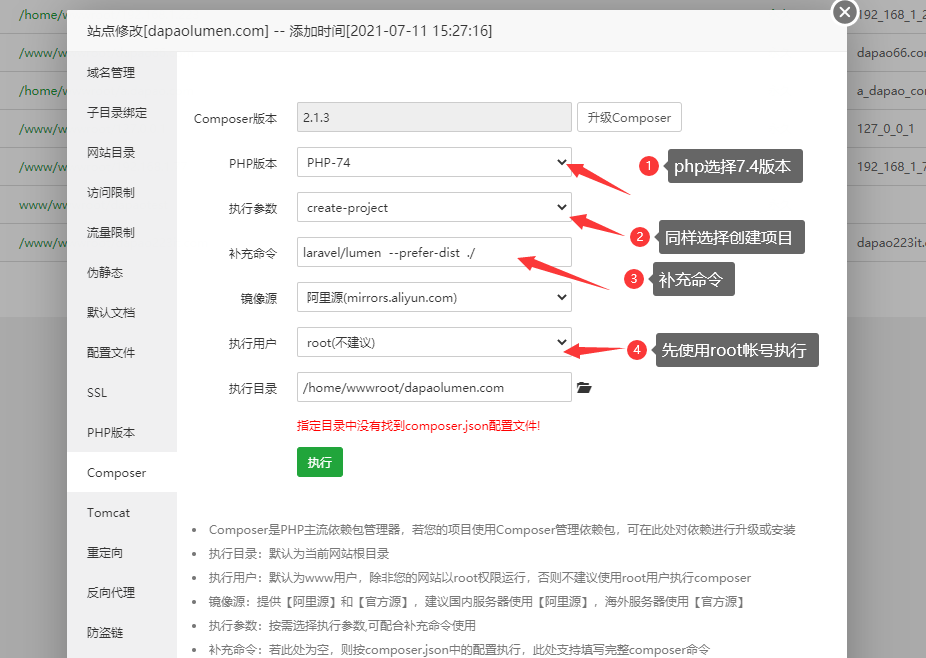Select the 访问限制 sidebar tab

(x=122, y=193)
